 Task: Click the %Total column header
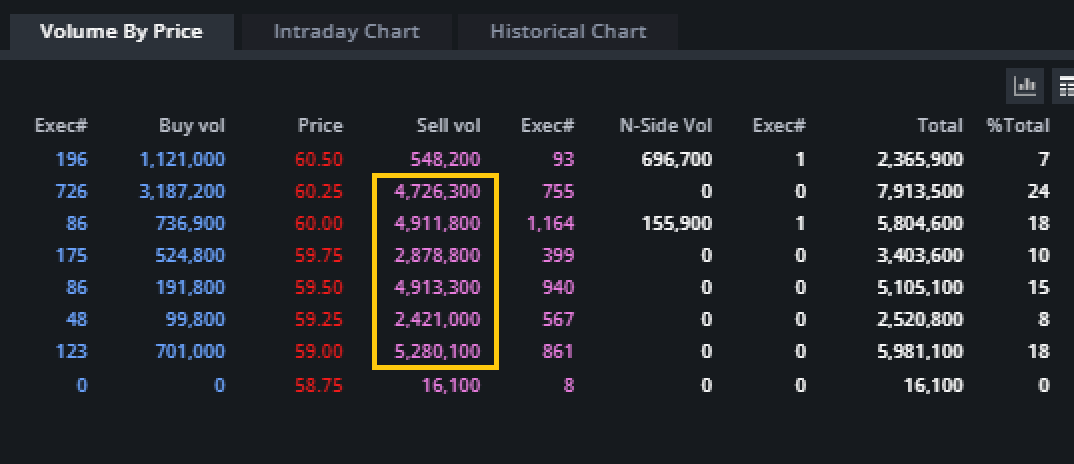1018,126
